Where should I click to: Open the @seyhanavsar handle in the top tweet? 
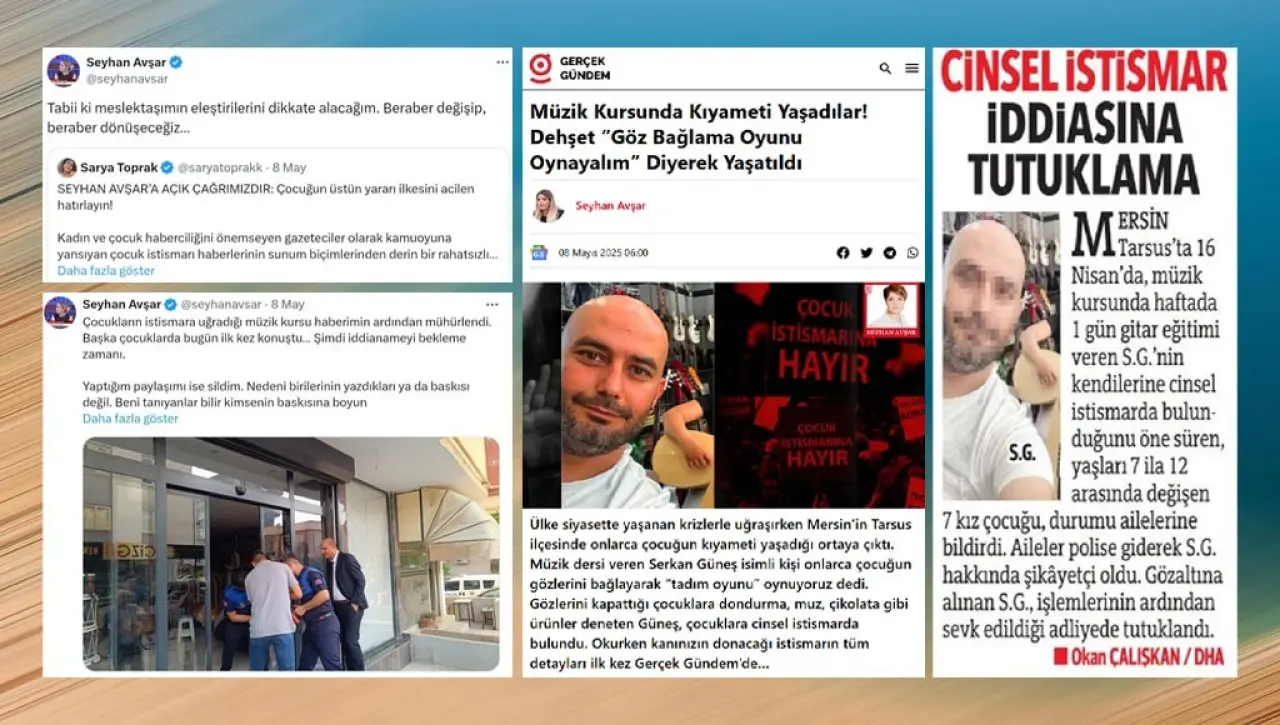coord(127,78)
